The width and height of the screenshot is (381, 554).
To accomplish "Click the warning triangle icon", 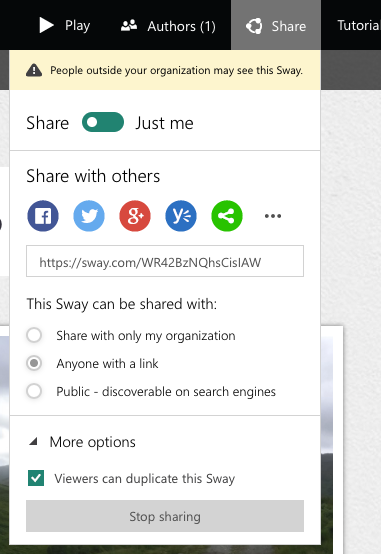I will [34, 70].
